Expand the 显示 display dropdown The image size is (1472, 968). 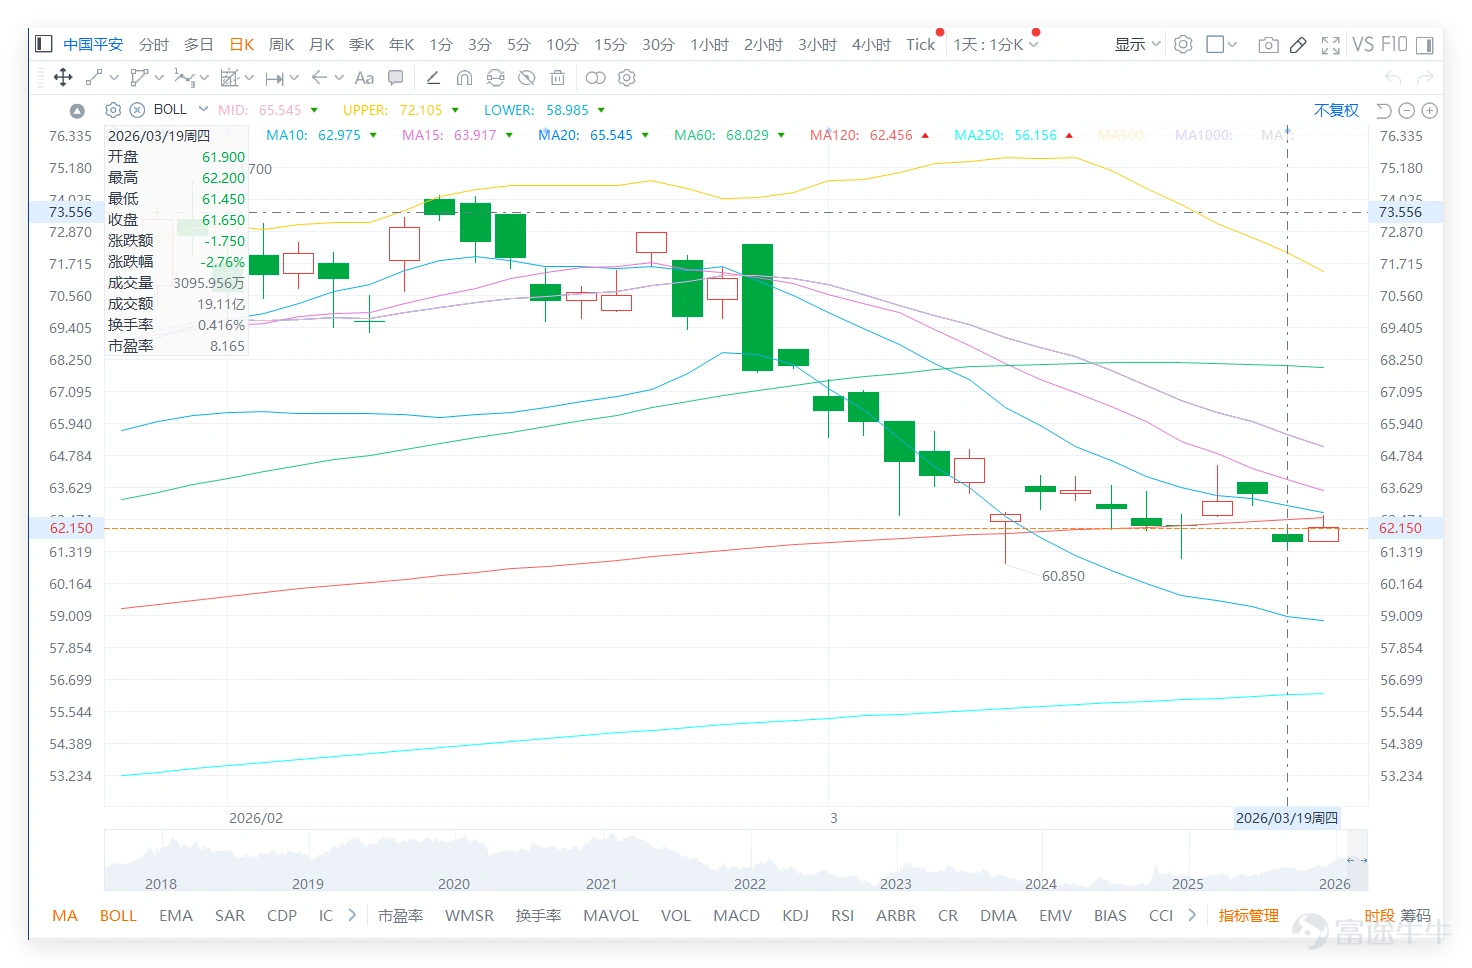pos(1138,45)
